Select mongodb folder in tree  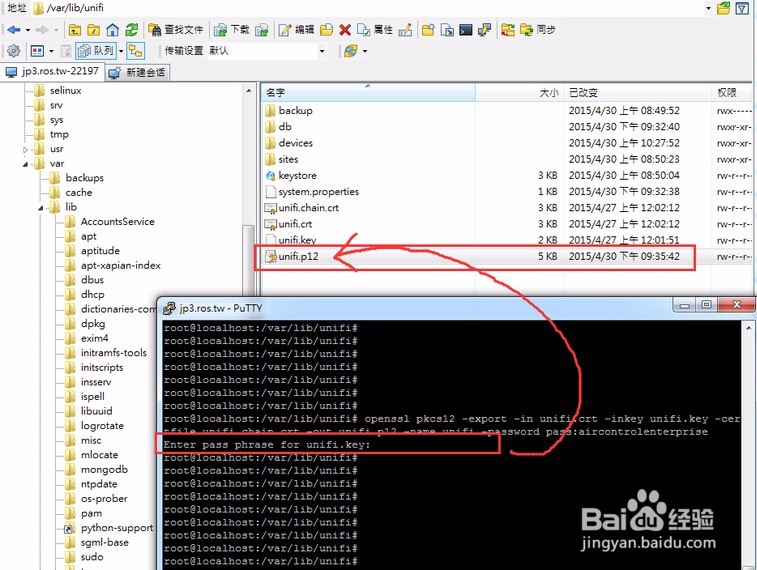104,469
